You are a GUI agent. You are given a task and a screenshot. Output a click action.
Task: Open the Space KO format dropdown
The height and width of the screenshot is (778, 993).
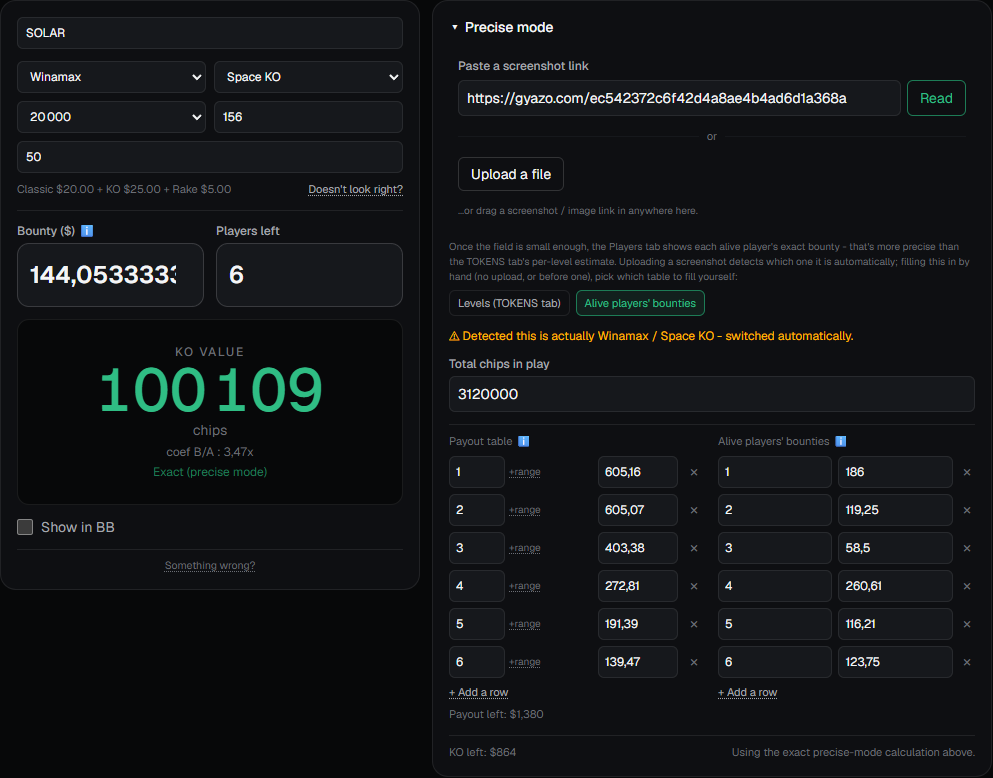[308, 77]
